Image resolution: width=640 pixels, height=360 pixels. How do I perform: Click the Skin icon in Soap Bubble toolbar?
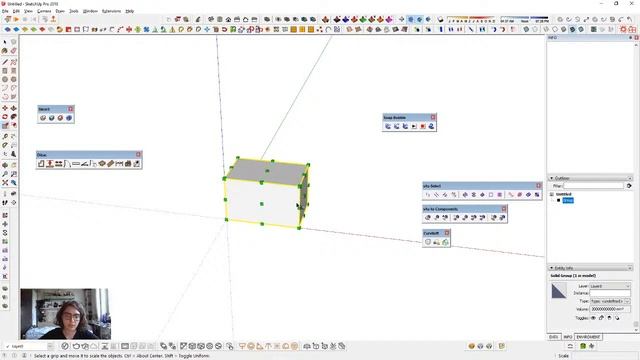(x=388, y=127)
